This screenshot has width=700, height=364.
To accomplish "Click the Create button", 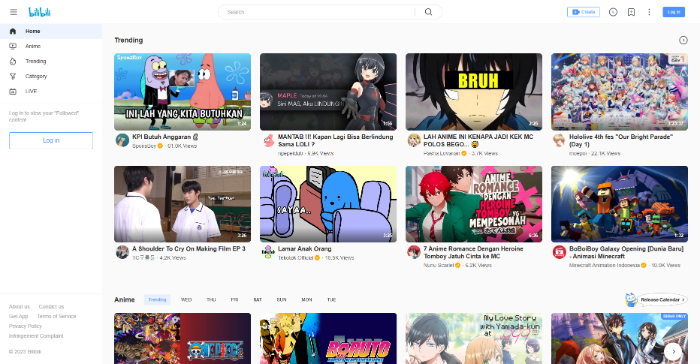I will pos(583,12).
